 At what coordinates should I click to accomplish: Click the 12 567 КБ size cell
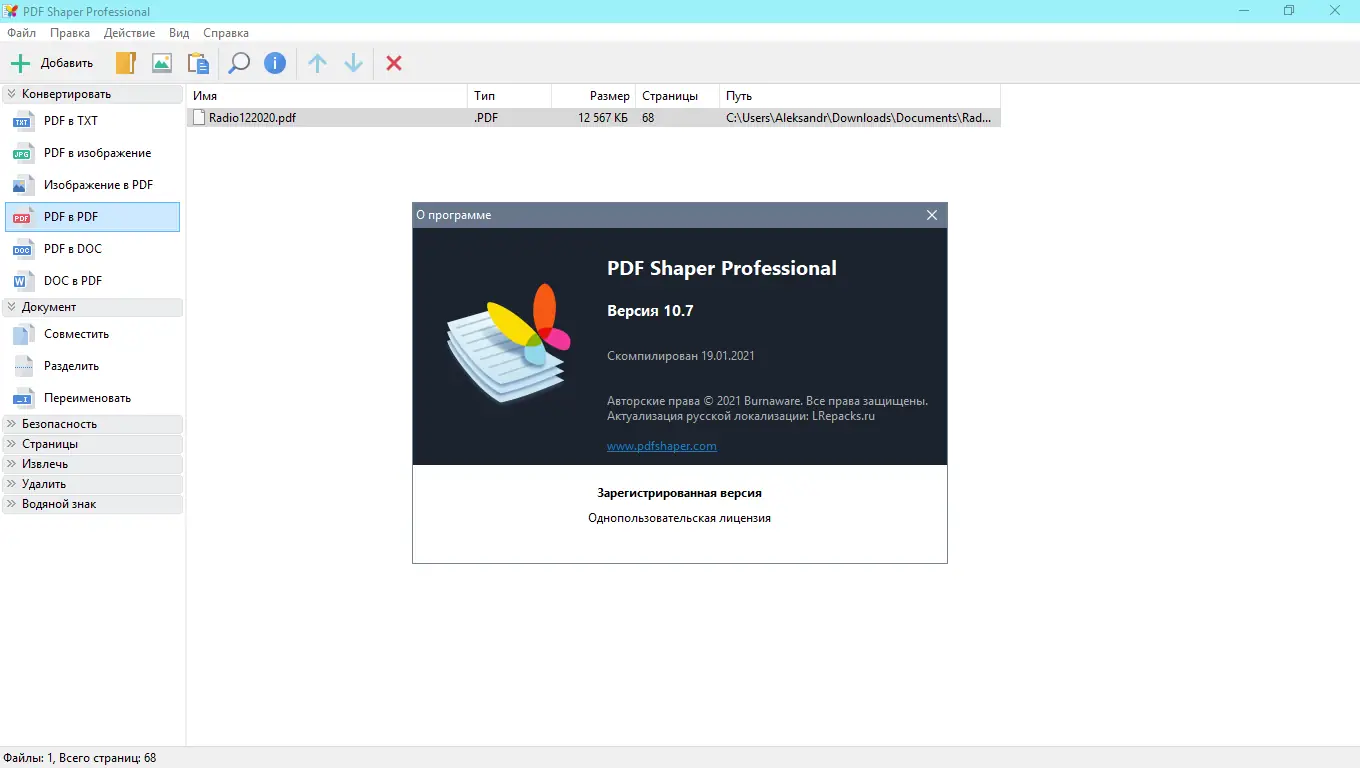[x=603, y=118]
